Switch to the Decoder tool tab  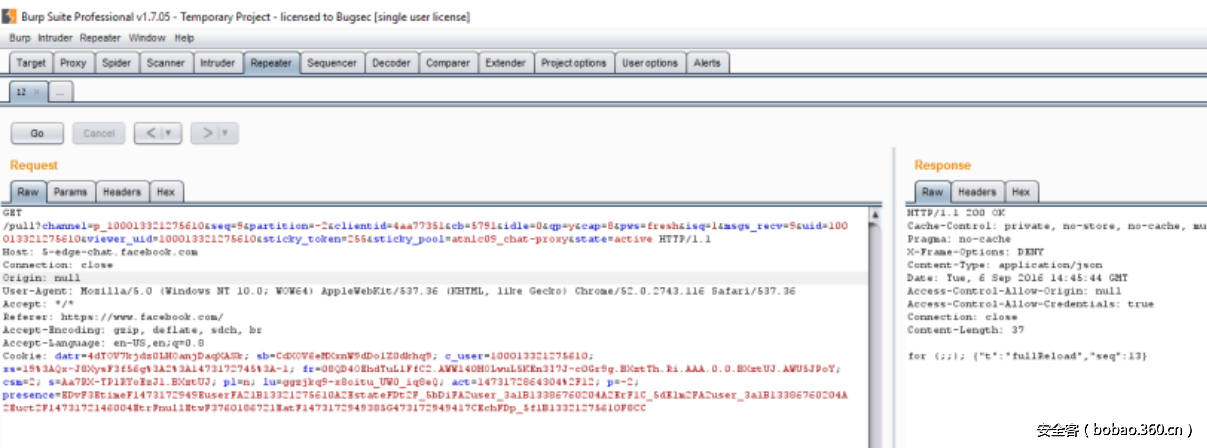coord(391,63)
